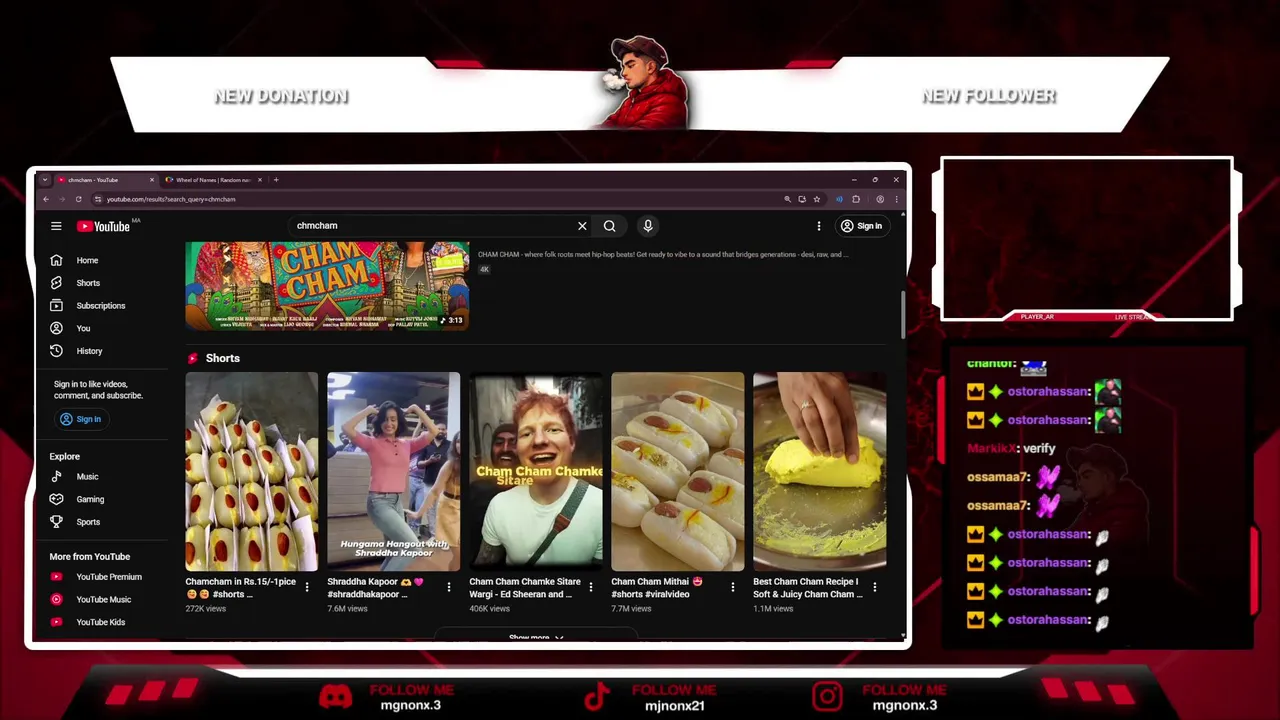Image resolution: width=1280 pixels, height=720 pixels.
Task: Open options for Shraddha Kapoor short
Action: [449, 588]
